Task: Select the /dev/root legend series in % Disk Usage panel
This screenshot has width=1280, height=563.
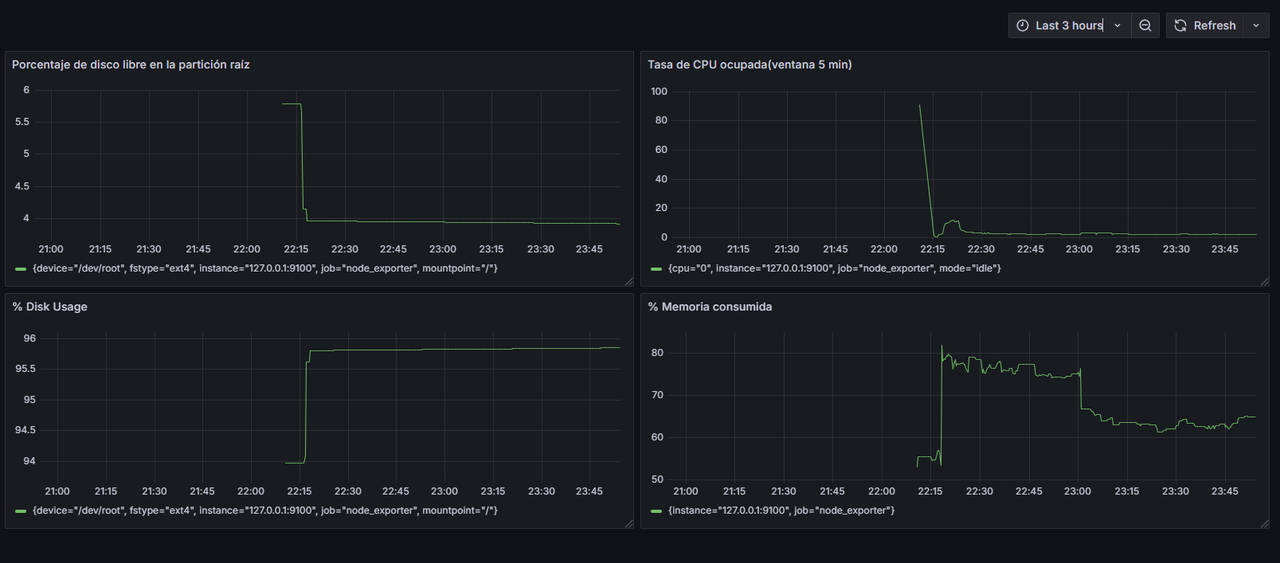Action: click(x=265, y=510)
